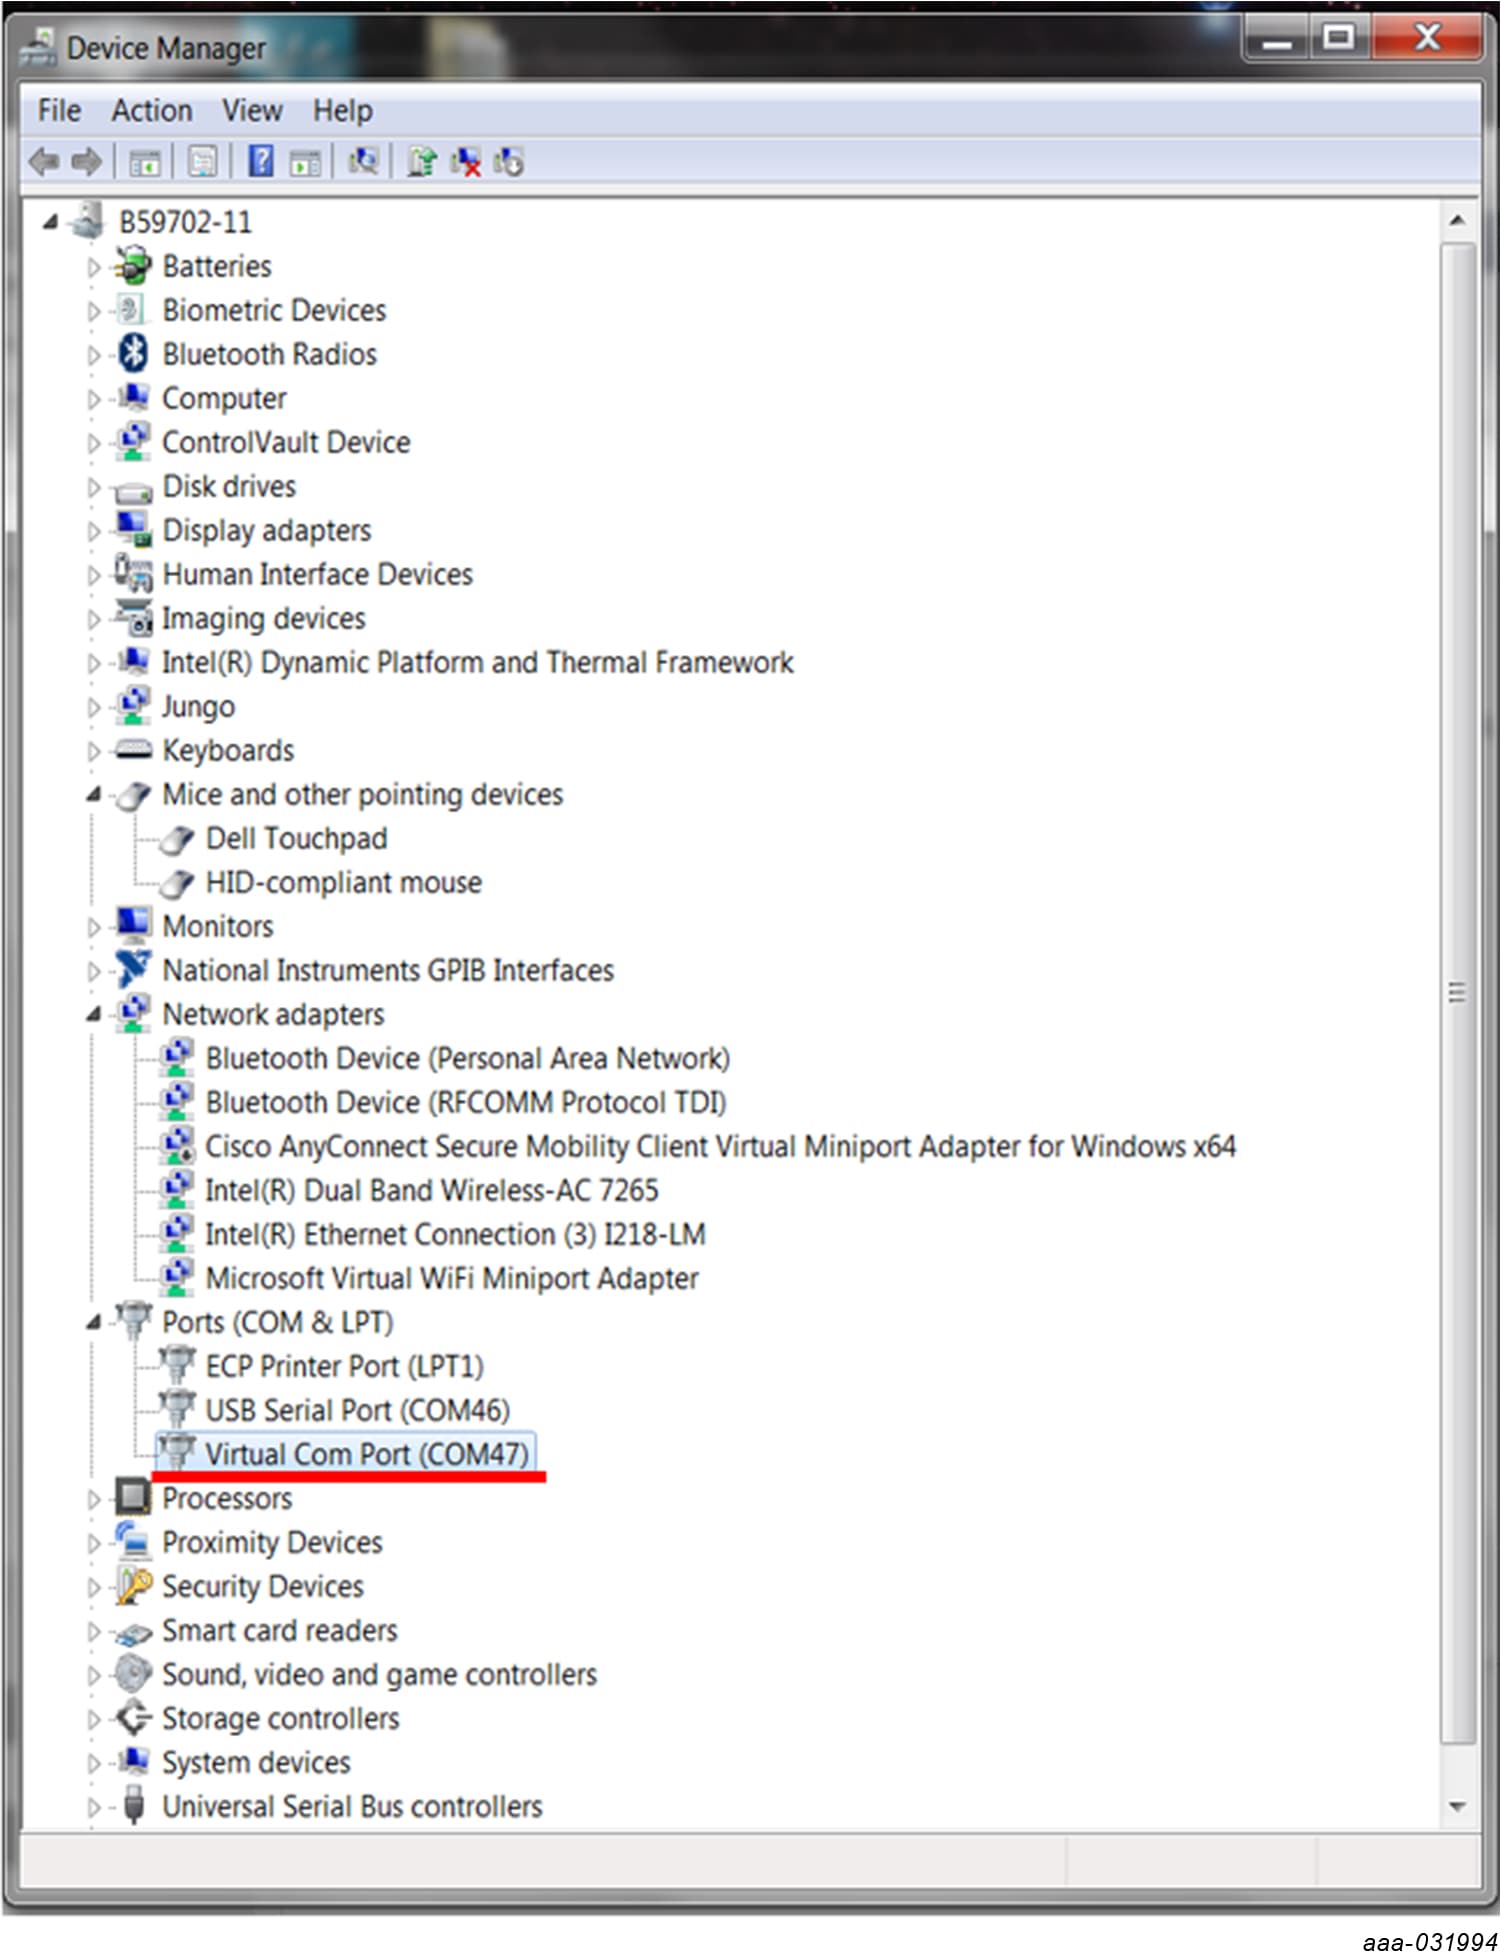Expand the Universal Serial Bus controllers node
This screenshot has height=1960, width=1501.
coord(94,1807)
